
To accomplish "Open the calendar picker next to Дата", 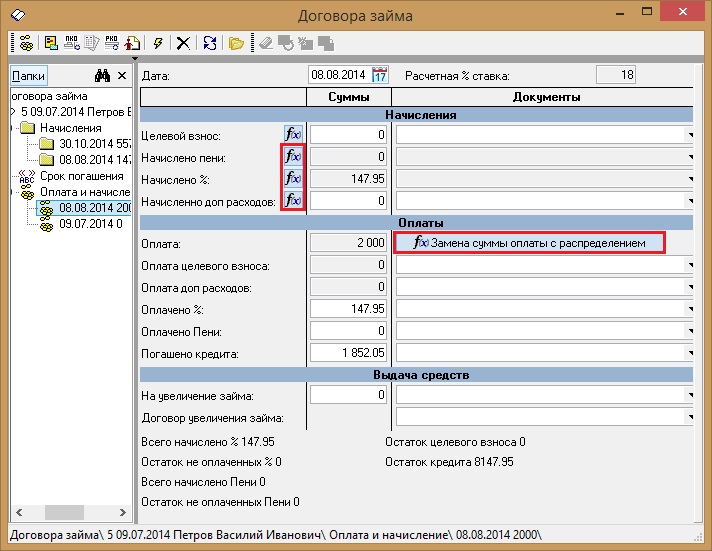I will click(x=380, y=74).
